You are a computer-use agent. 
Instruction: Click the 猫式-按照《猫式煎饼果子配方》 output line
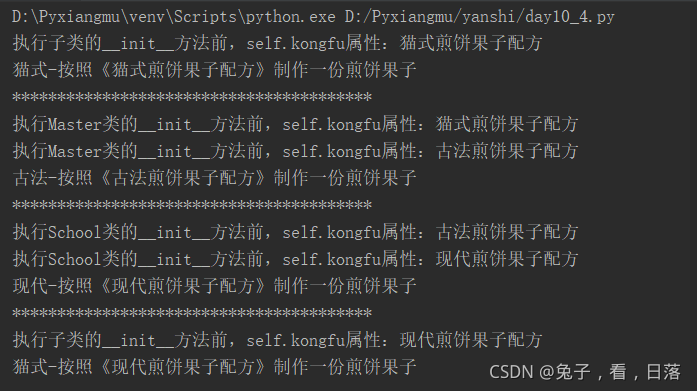pyautogui.click(x=214, y=70)
